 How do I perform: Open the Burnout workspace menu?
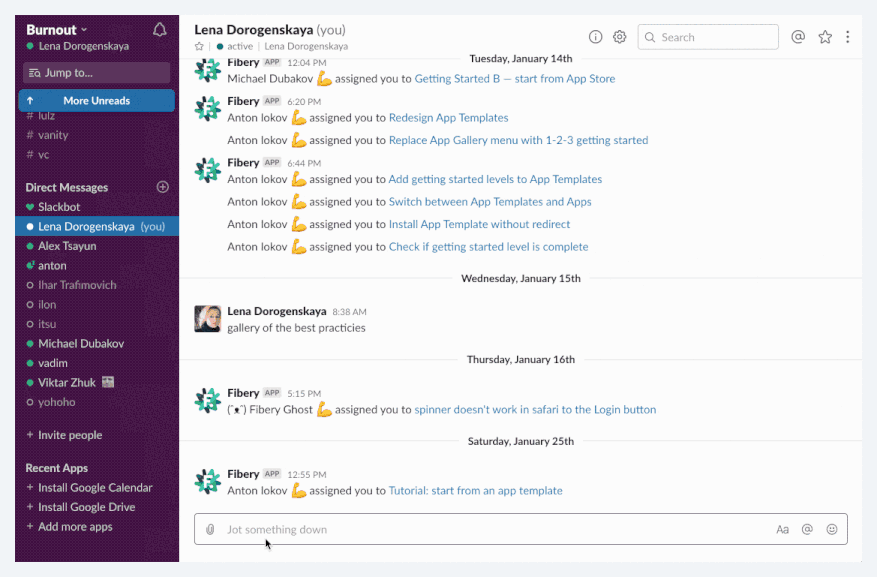(x=56, y=30)
